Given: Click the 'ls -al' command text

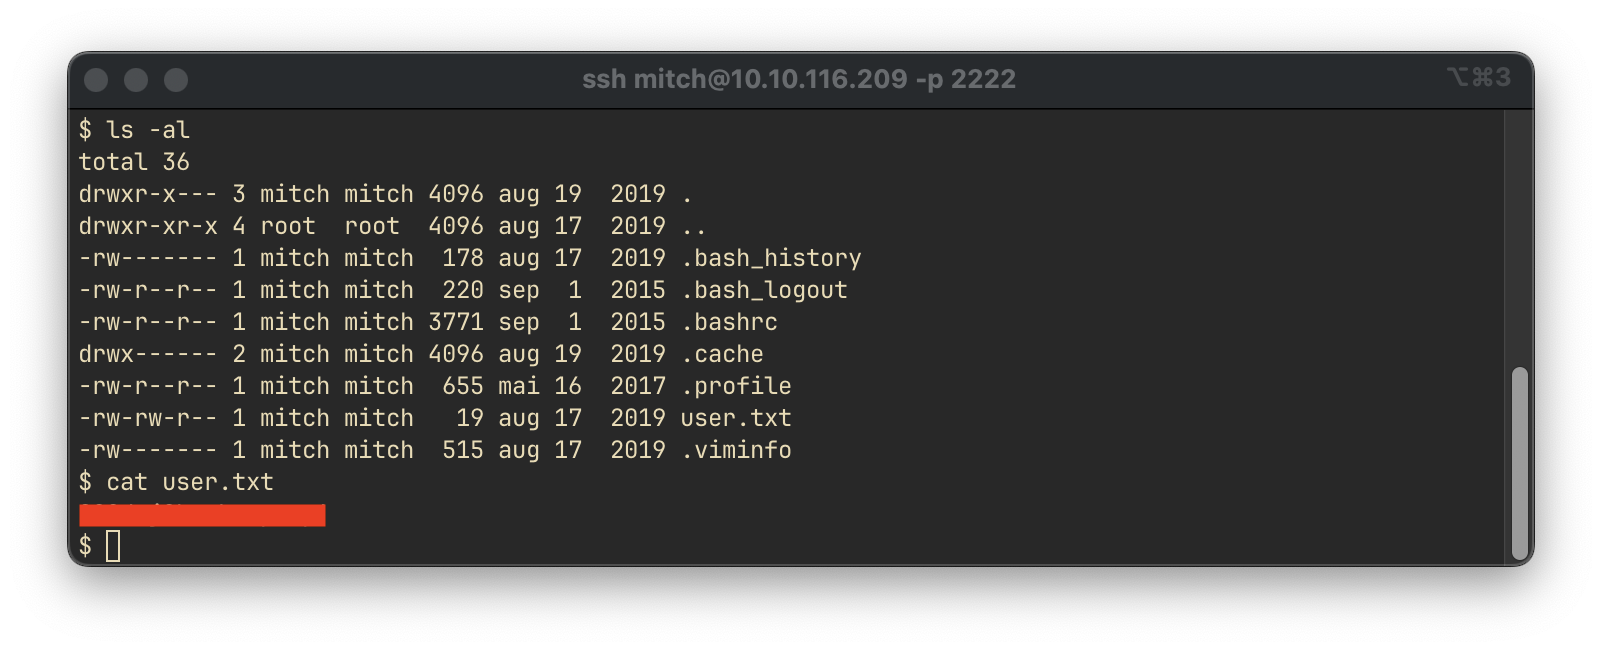Looking at the screenshot, I should [x=148, y=130].
